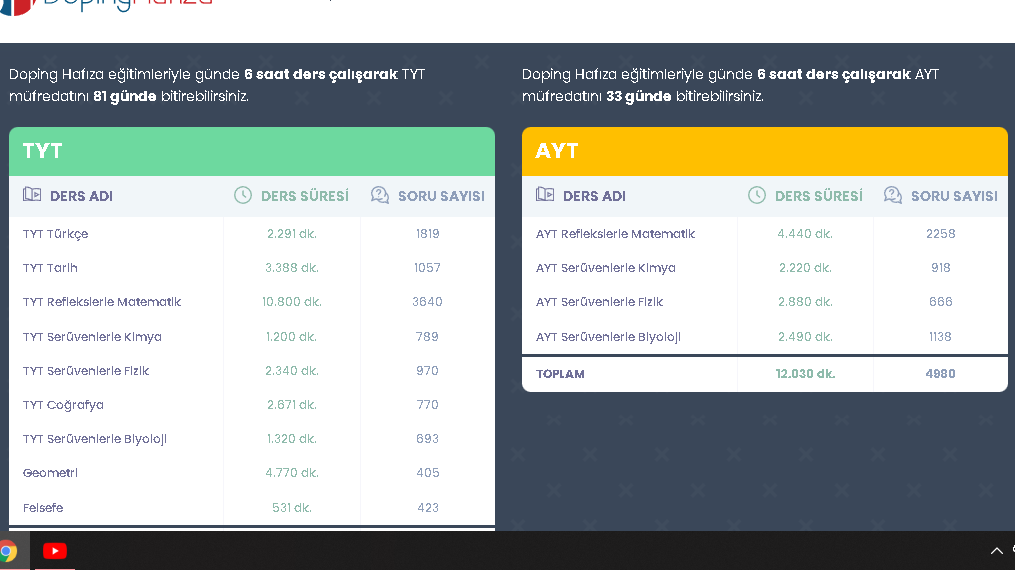Click the TYT Coğrafya row name
Viewport: 1015px width, 570px height.
coord(63,405)
